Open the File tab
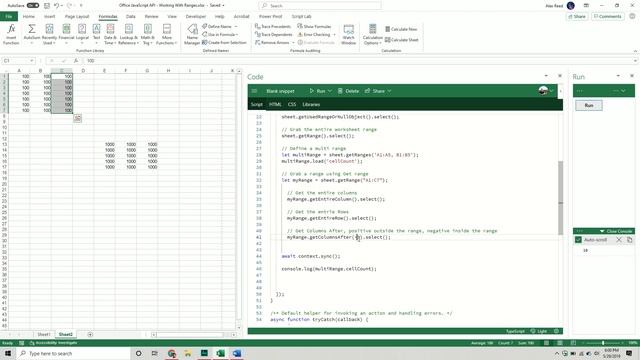This screenshot has width=640, height=360. coord(9,17)
